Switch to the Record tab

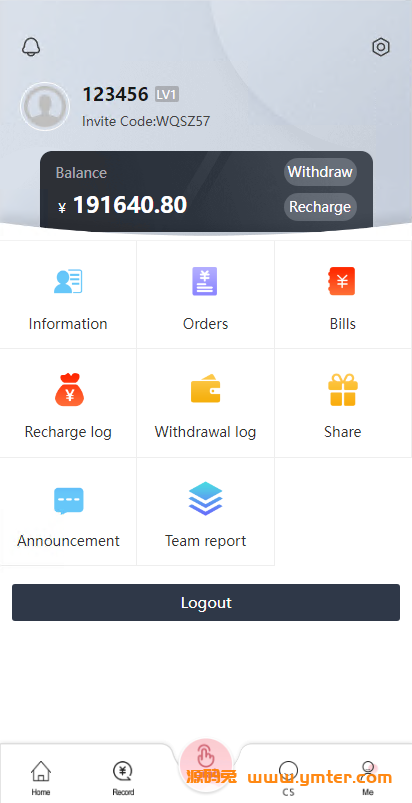[x=123, y=777]
